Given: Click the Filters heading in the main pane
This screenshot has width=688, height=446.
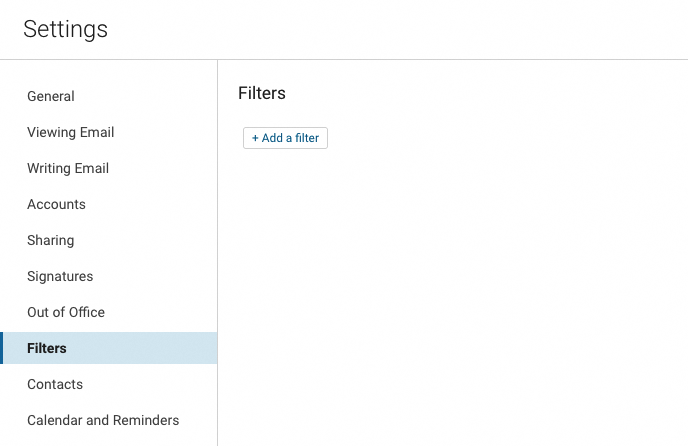Looking at the screenshot, I should [262, 94].
